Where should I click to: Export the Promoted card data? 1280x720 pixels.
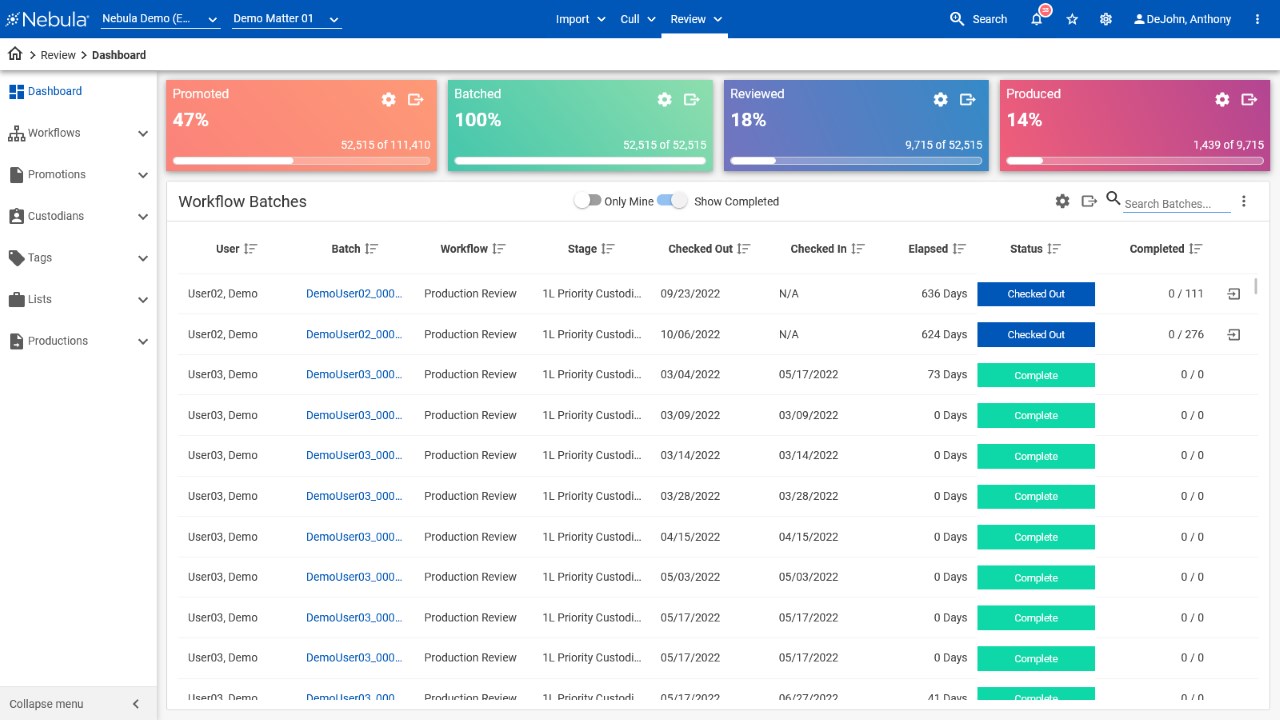point(416,99)
